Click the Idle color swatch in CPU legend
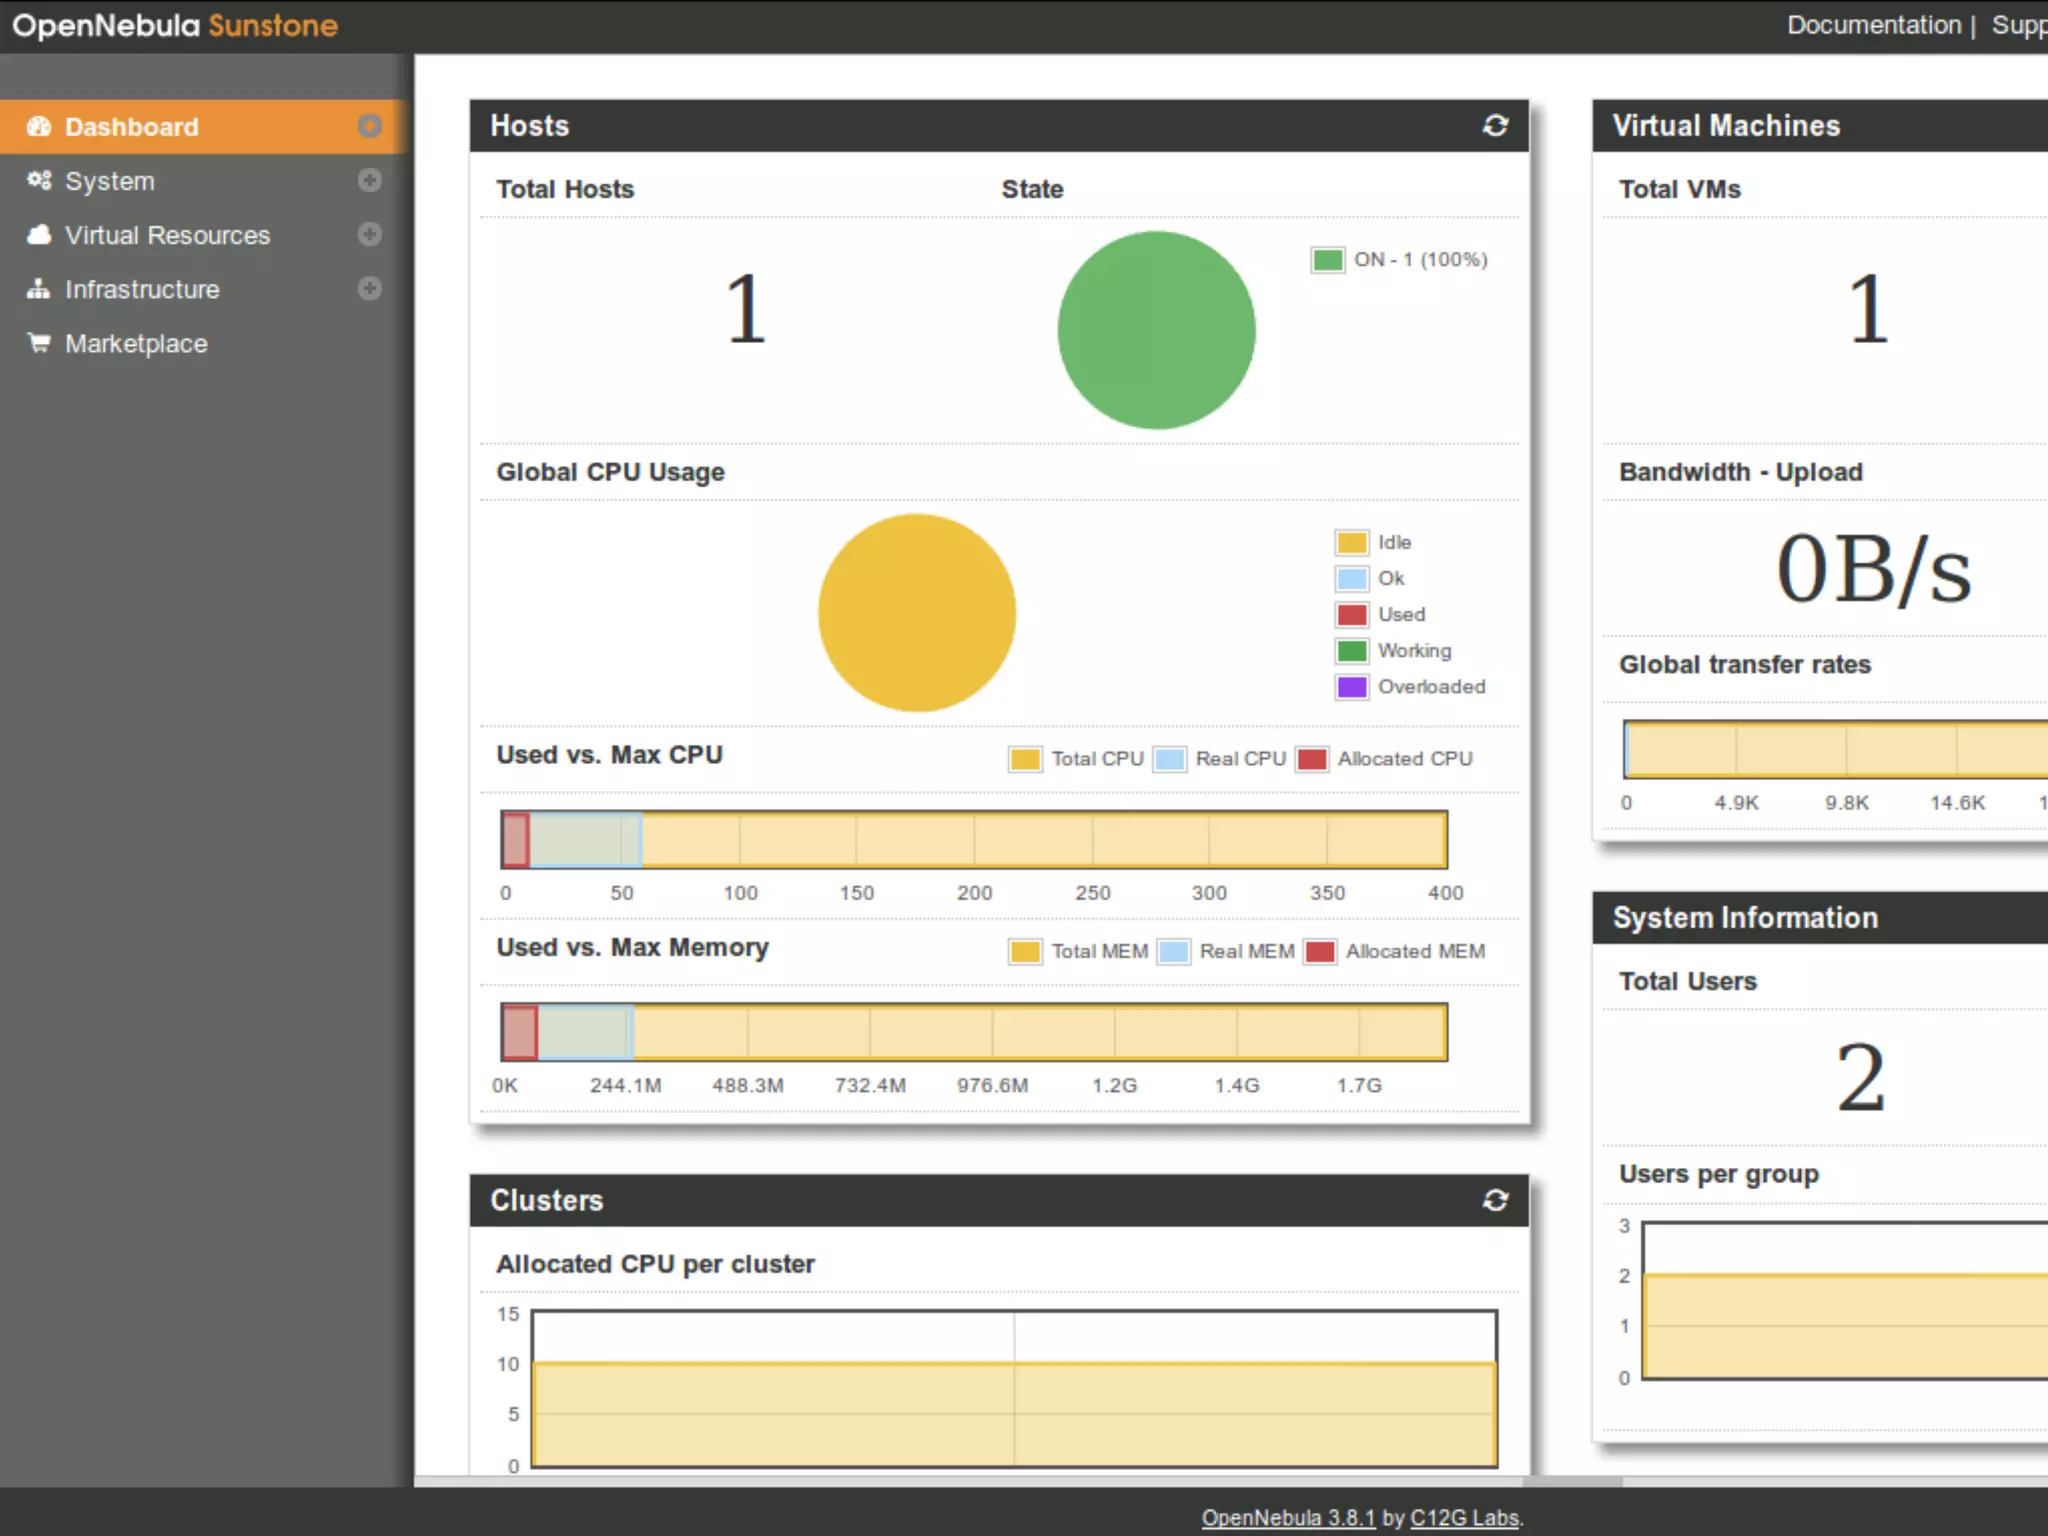The height and width of the screenshot is (1536, 2048). tap(1351, 543)
